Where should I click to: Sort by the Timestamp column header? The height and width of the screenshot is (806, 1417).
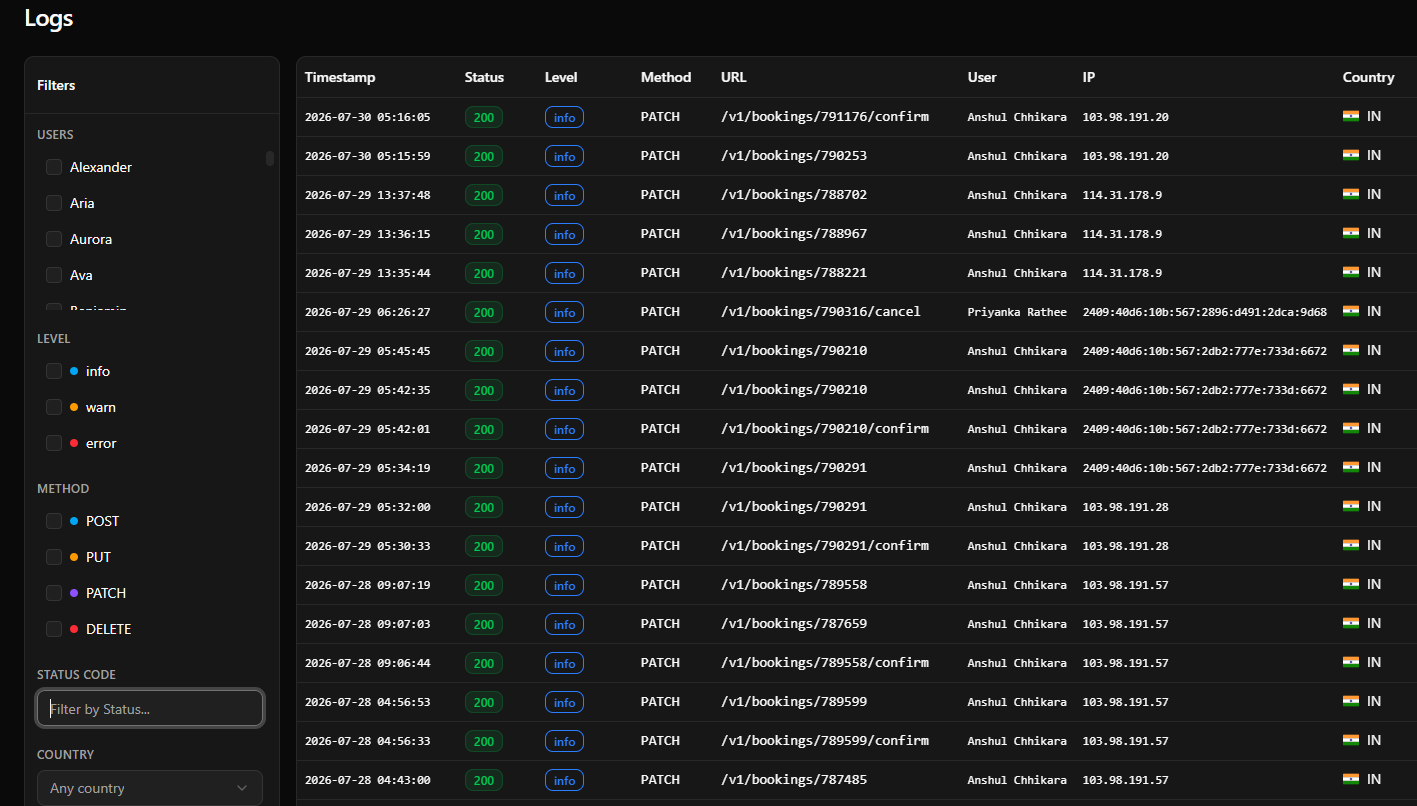(340, 77)
